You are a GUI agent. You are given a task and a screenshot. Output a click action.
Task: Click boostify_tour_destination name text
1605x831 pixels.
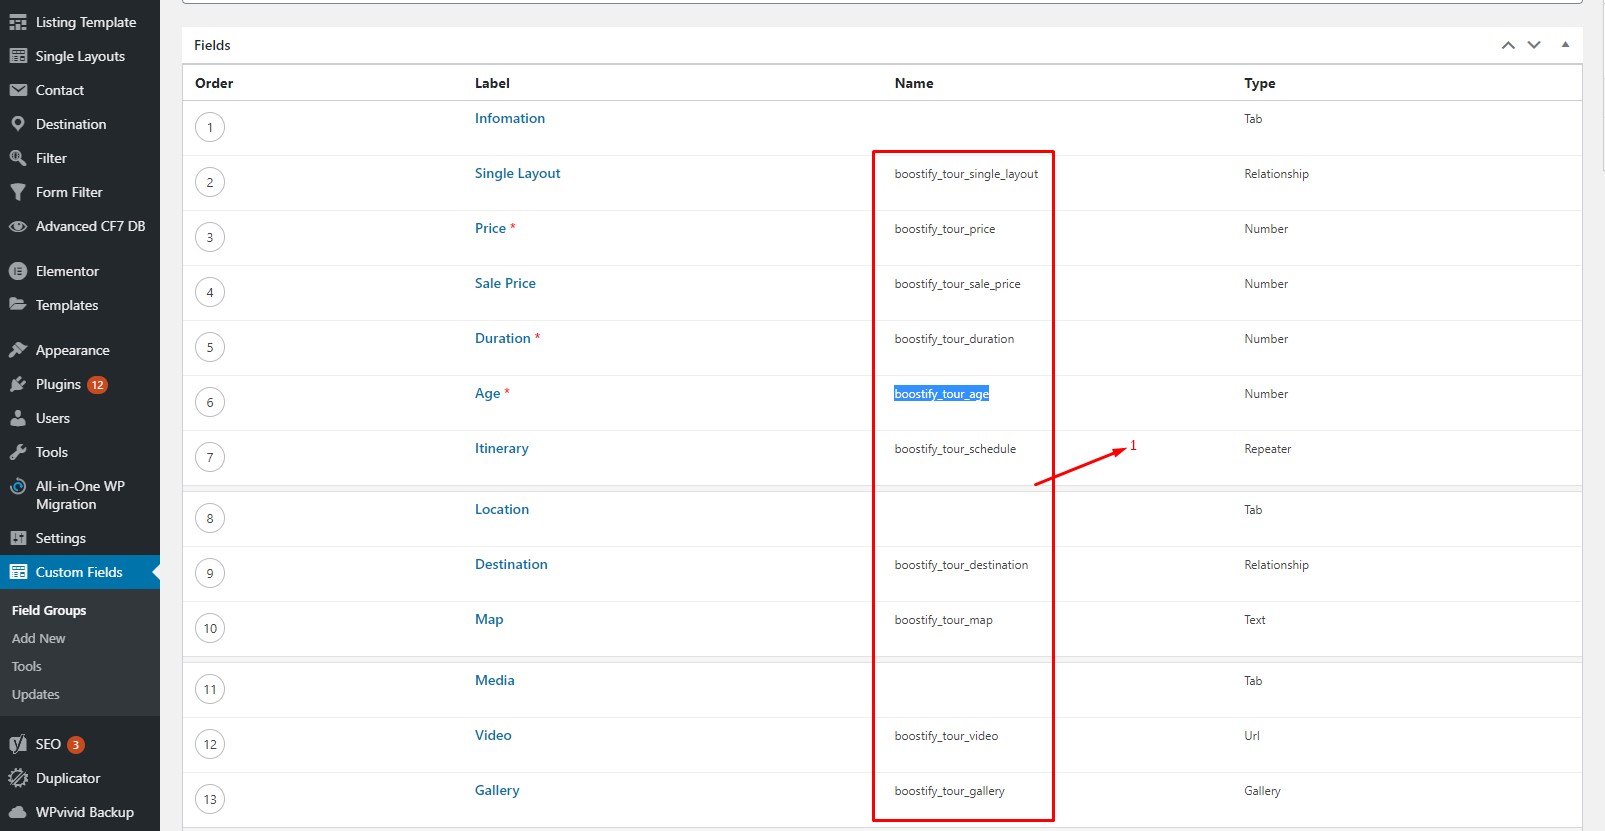coord(961,565)
